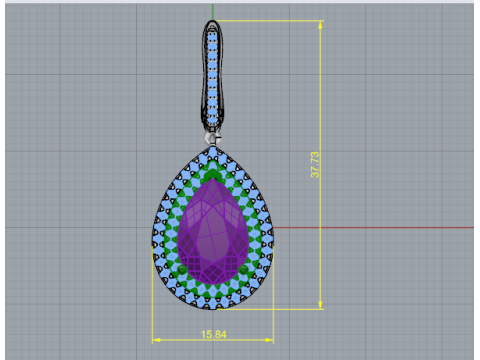Select the green prong at lower left
Image resolution: width=480 pixels, height=360 pixels.
[182, 269]
